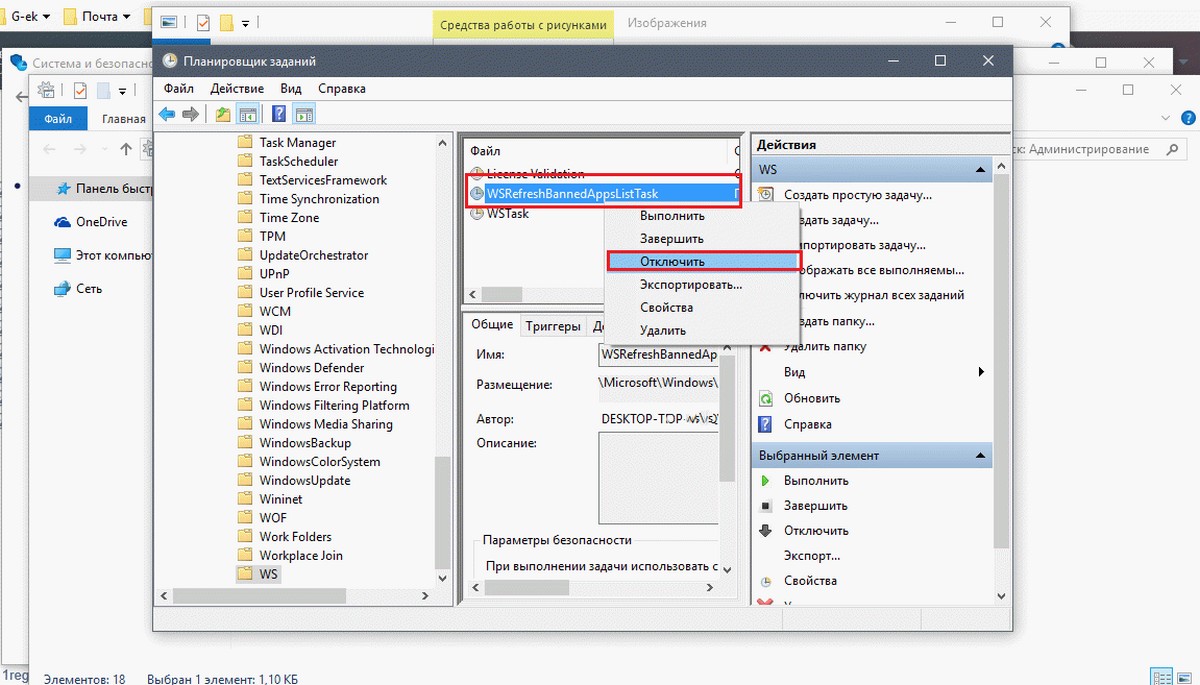This screenshot has width=1200, height=685.
Task: Click the red X icon beside Удалить папку
Action: click(x=766, y=347)
